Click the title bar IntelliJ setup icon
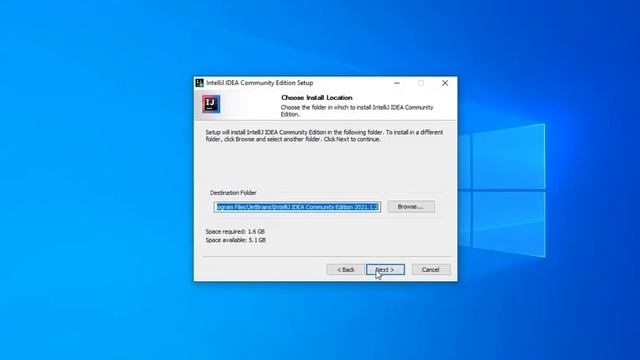The width and height of the screenshot is (640, 360). [200, 83]
